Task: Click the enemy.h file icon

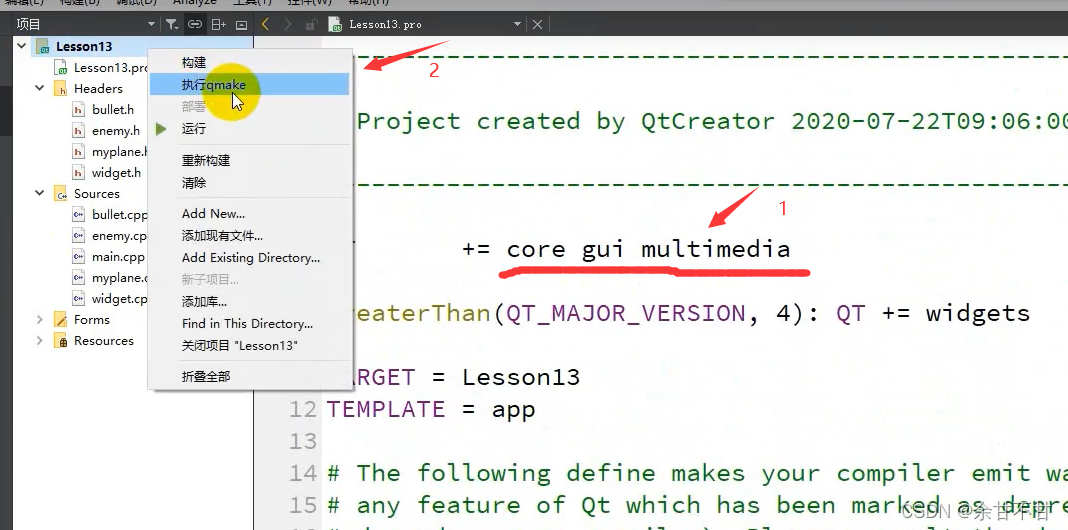Action: pyautogui.click(x=79, y=131)
